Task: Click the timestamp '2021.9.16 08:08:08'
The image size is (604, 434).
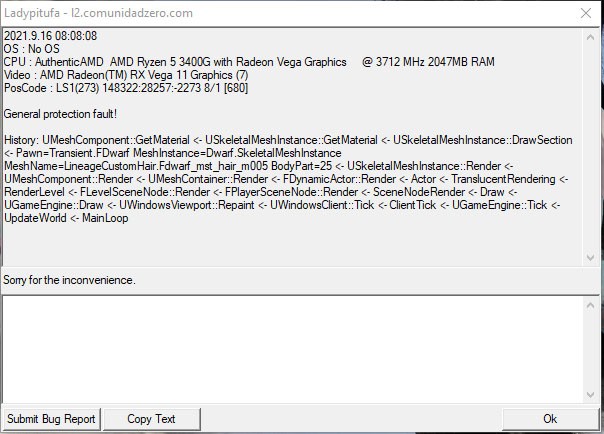Action: click(50, 36)
